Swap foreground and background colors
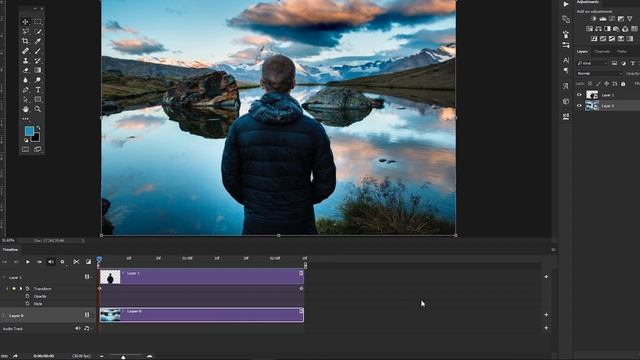 (38, 128)
